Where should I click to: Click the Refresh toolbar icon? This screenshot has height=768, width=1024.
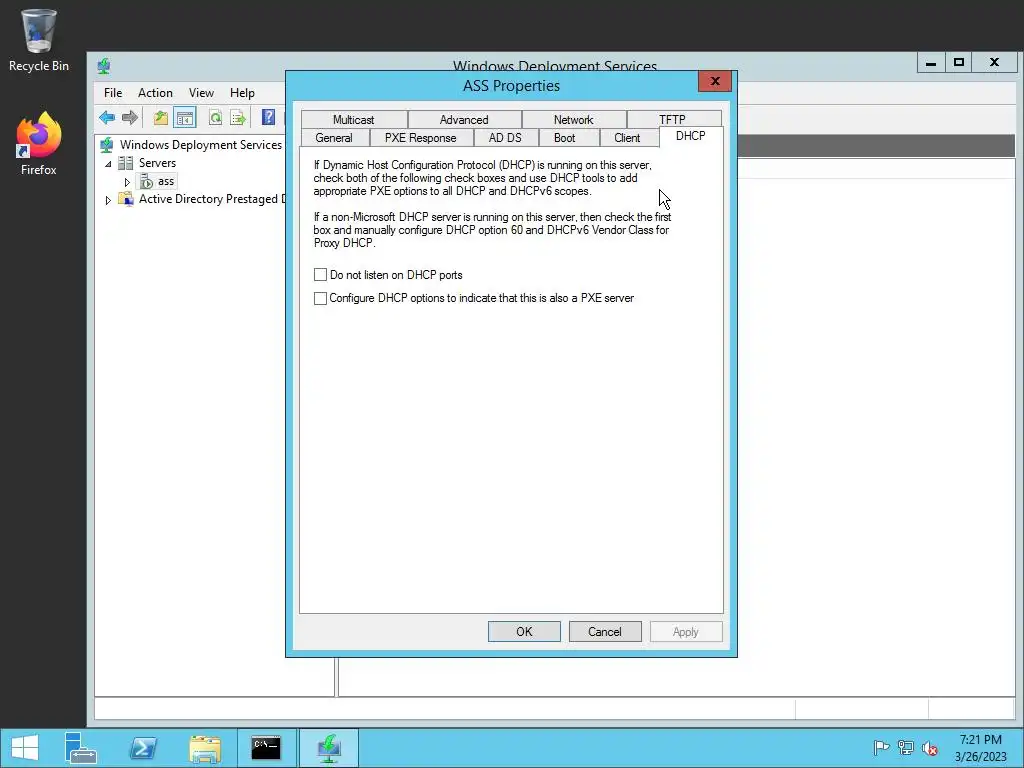click(x=215, y=118)
